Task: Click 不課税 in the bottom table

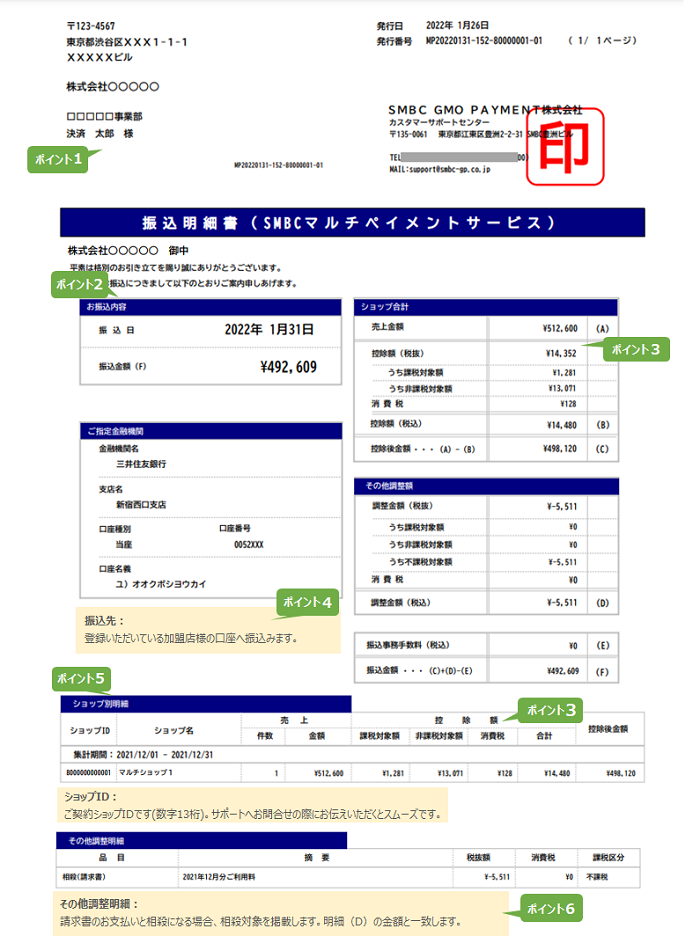Action: [x=597, y=877]
